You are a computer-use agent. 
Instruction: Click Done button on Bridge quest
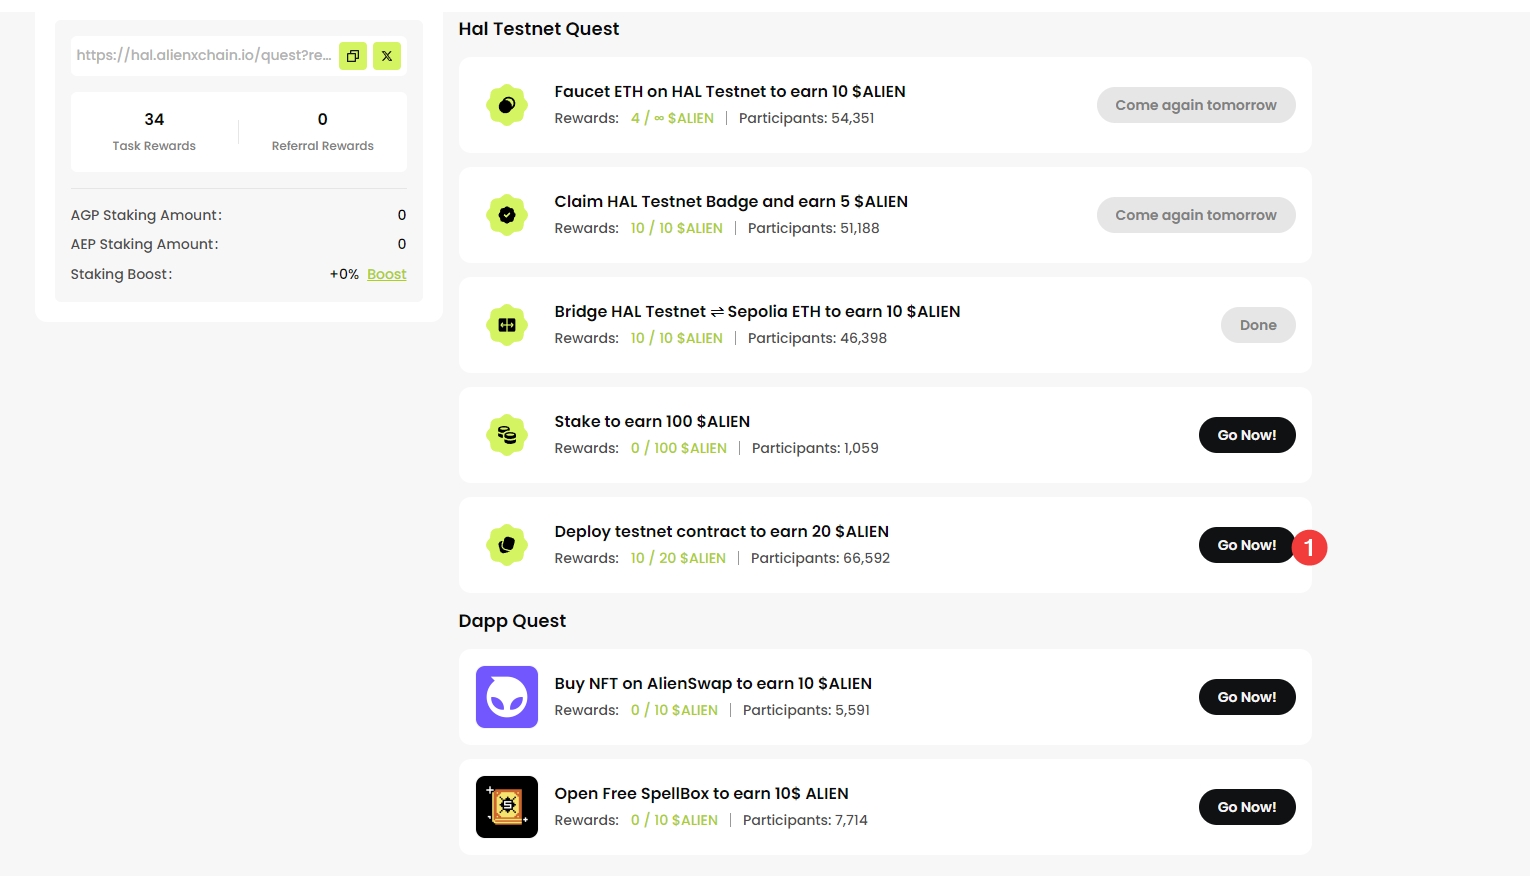(1257, 325)
